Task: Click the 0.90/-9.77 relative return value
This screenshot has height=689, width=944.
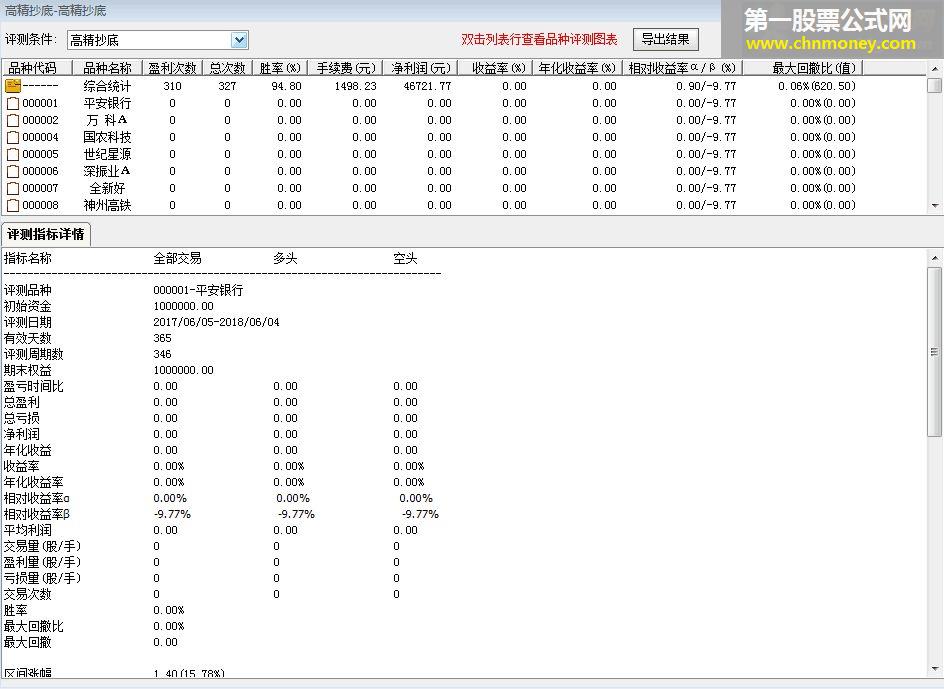Action: (x=706, y=86)
